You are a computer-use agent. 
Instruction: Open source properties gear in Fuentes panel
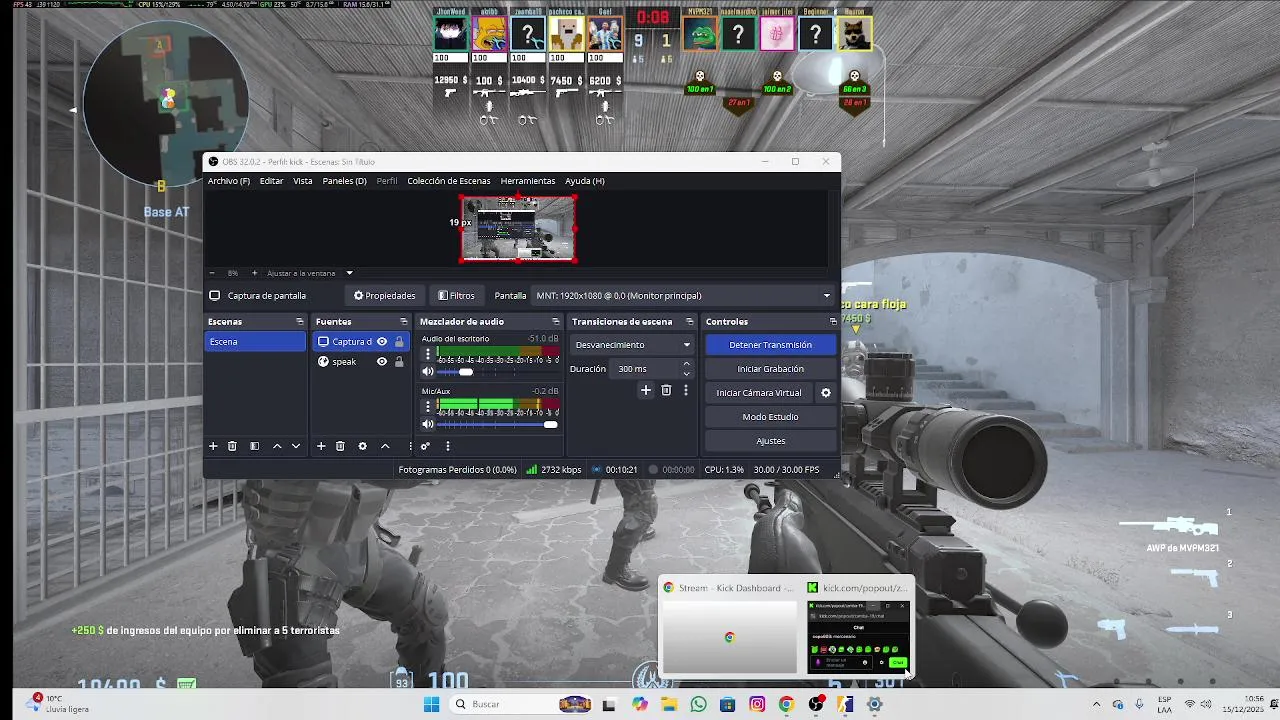(362, 446)
